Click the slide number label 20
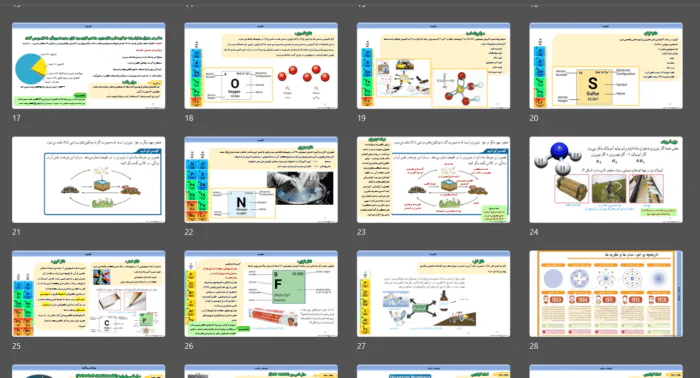700x378 pixels. tap(534, 118)
